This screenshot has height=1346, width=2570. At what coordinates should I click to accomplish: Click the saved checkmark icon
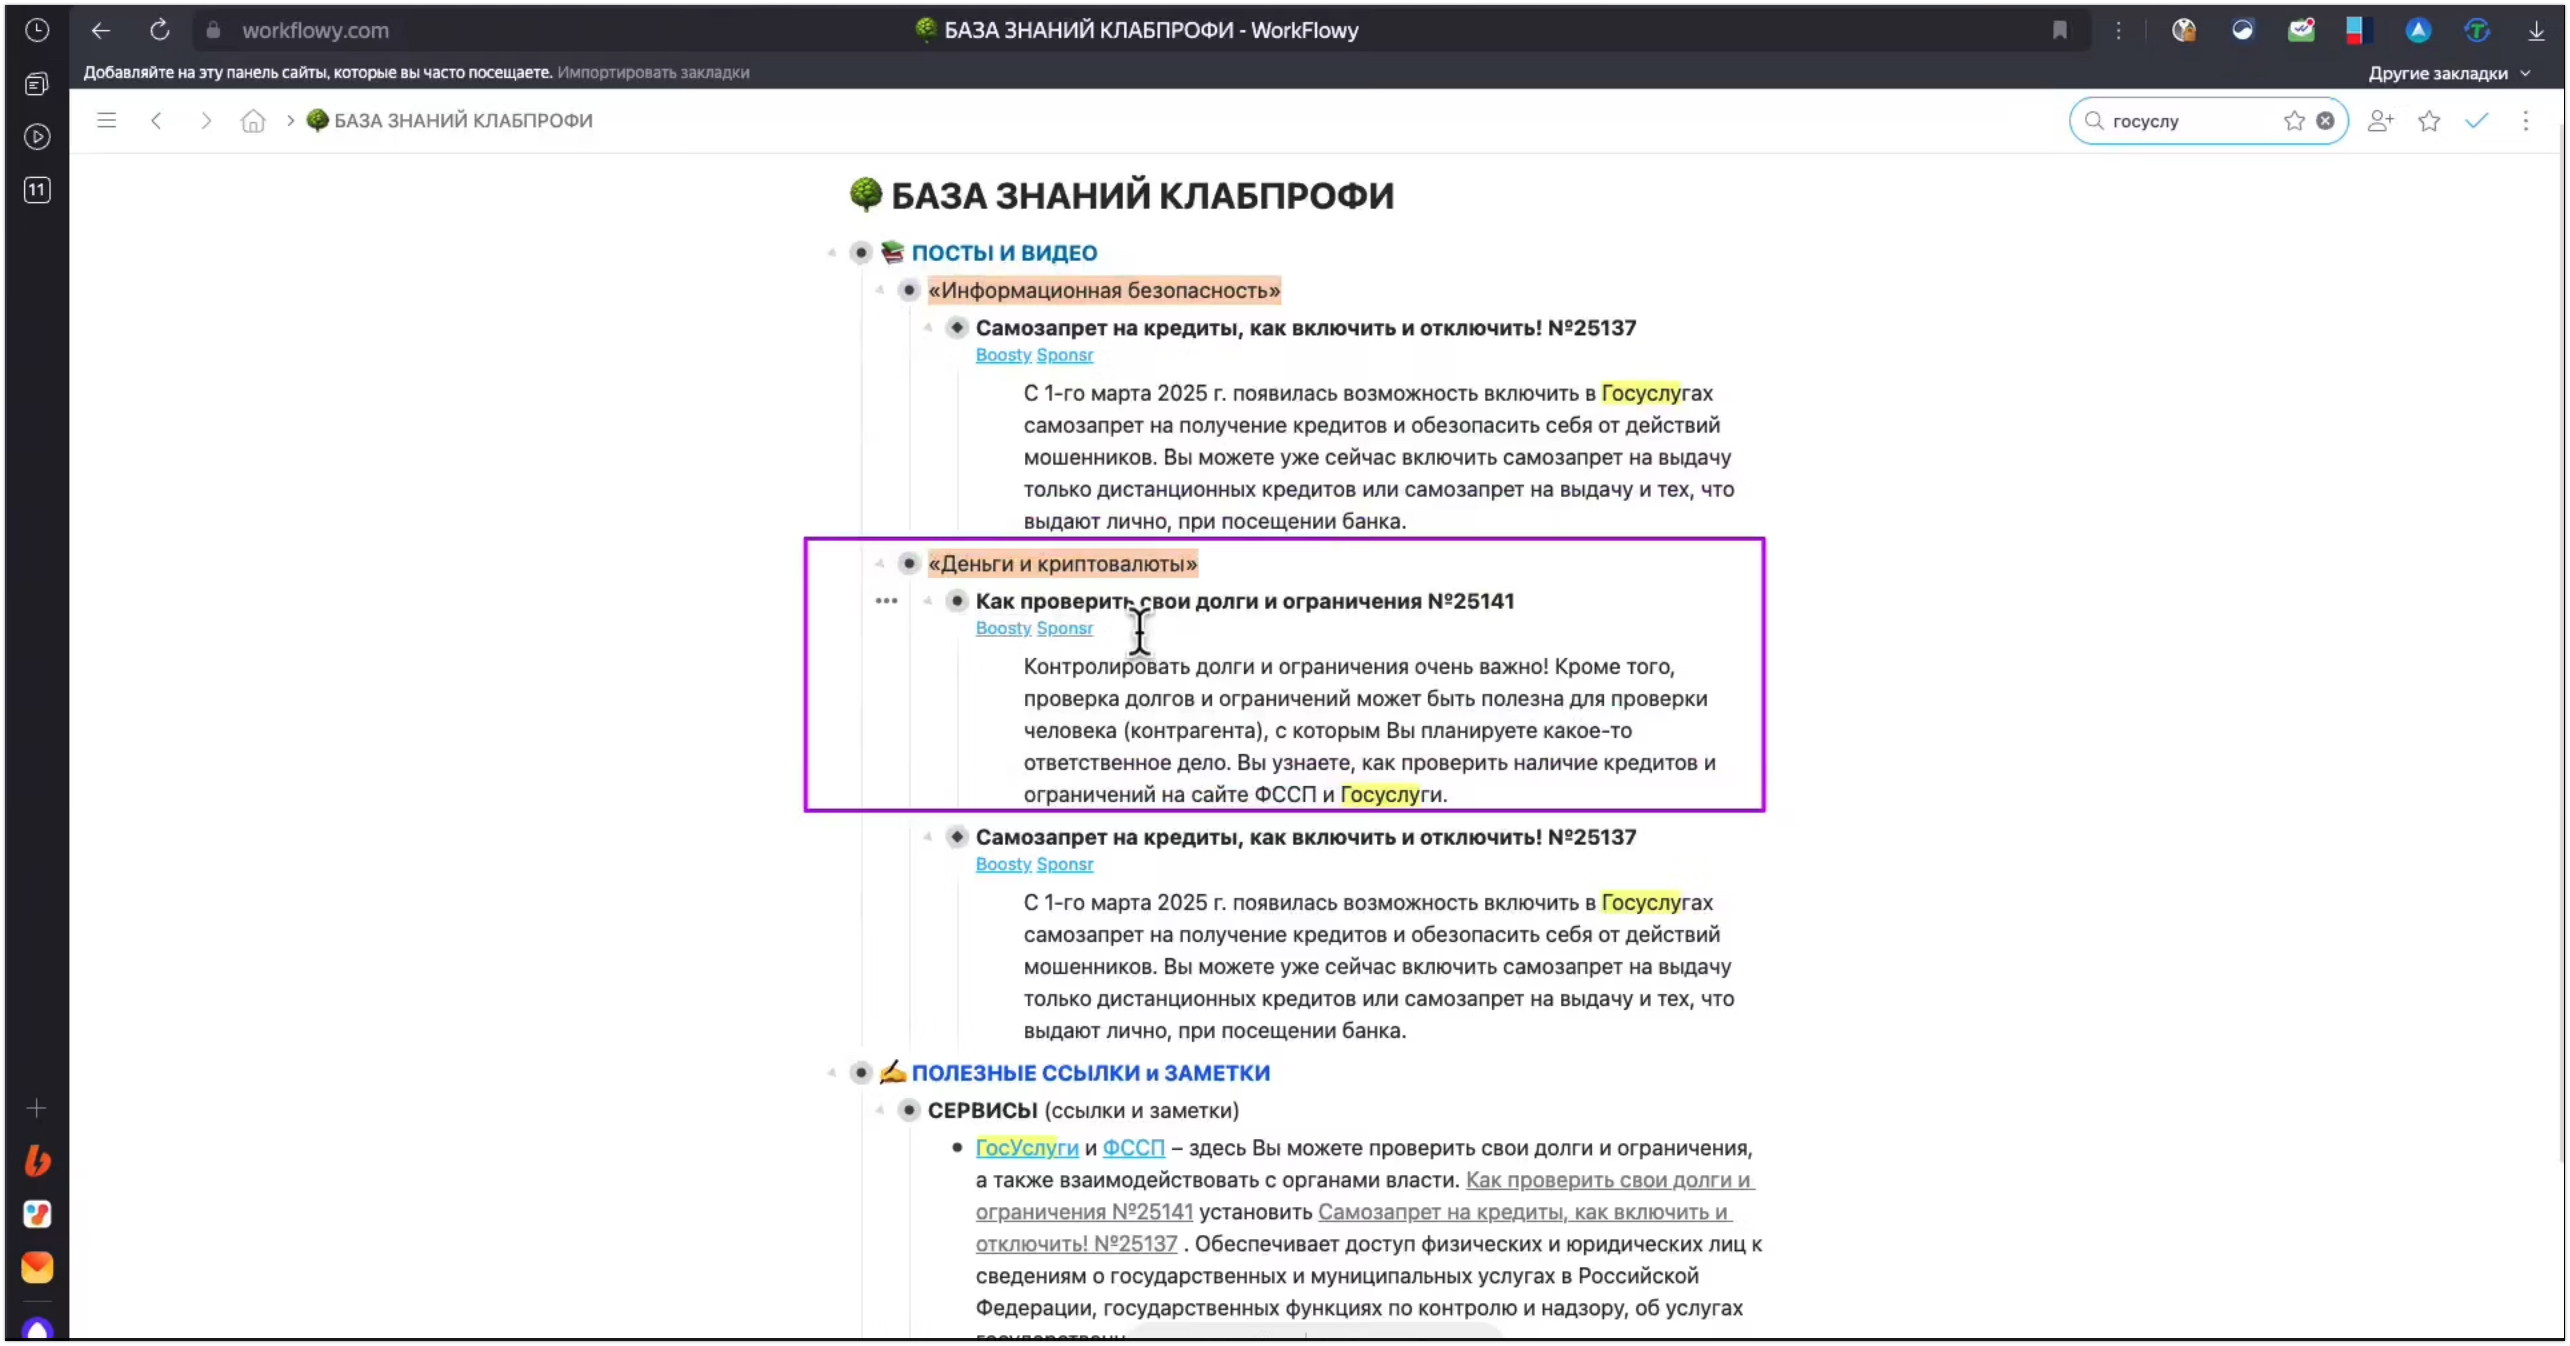point(2476,120)
